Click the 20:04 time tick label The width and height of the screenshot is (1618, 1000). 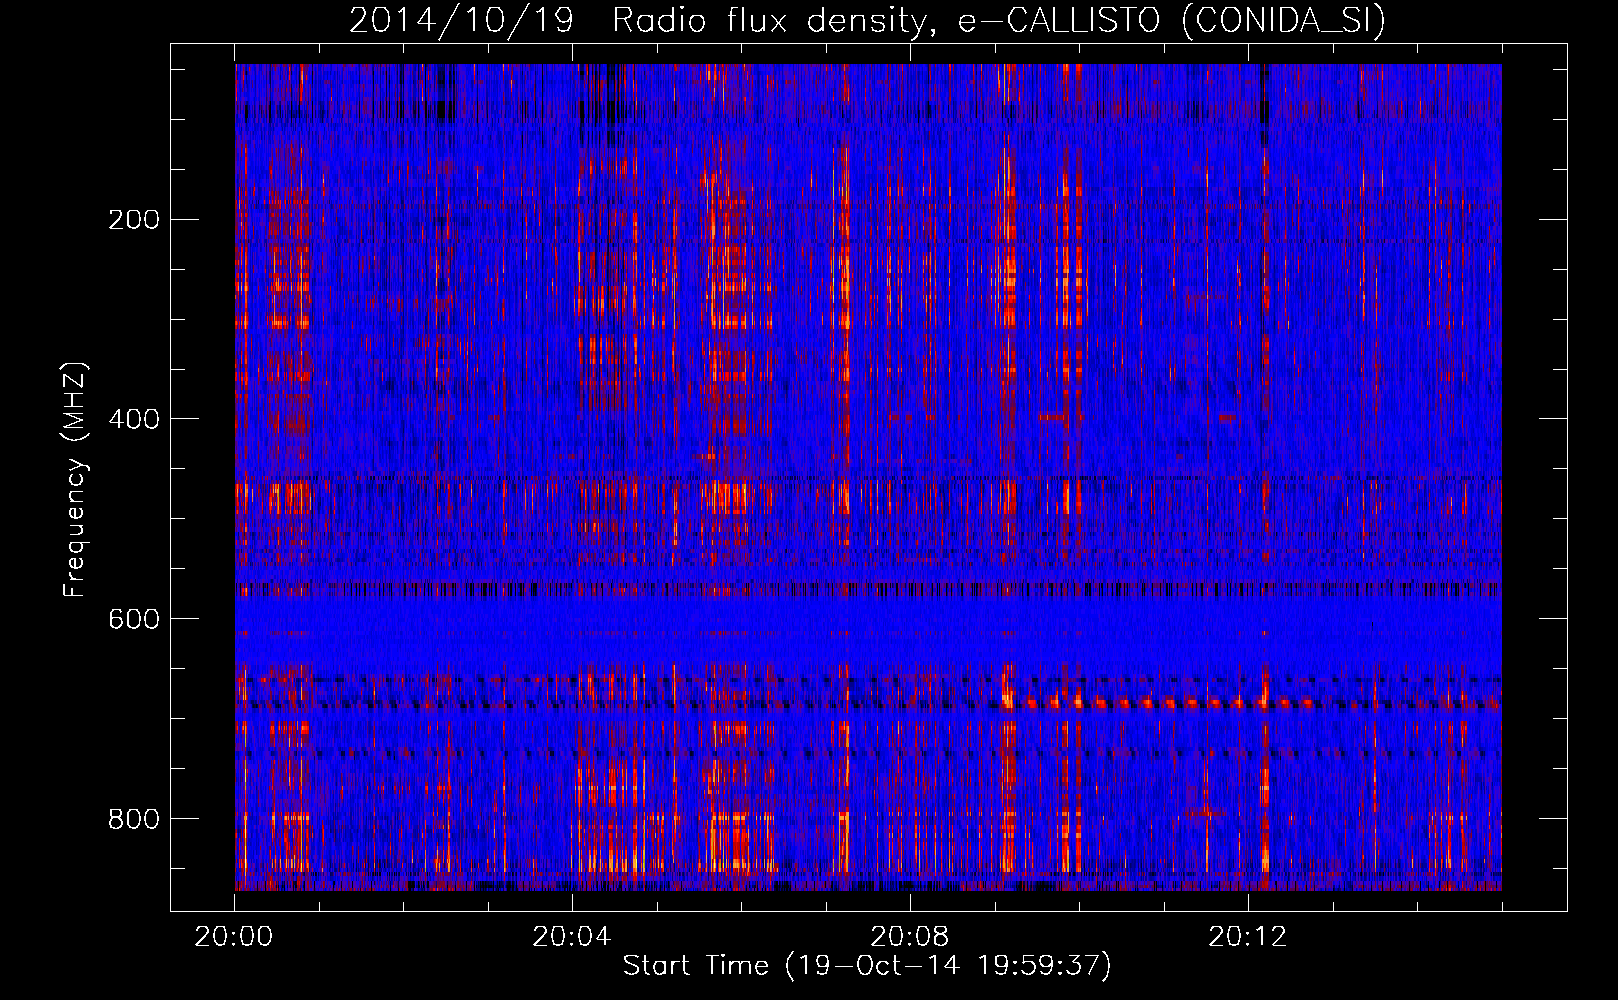pyautogui.click(x=572, y=937)
